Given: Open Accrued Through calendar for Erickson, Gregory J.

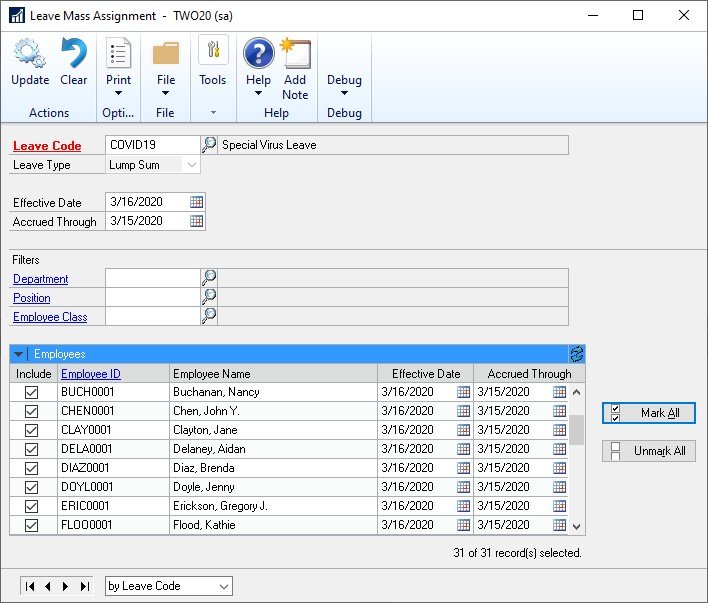Looking at the screenshot, I should (559, 505).
